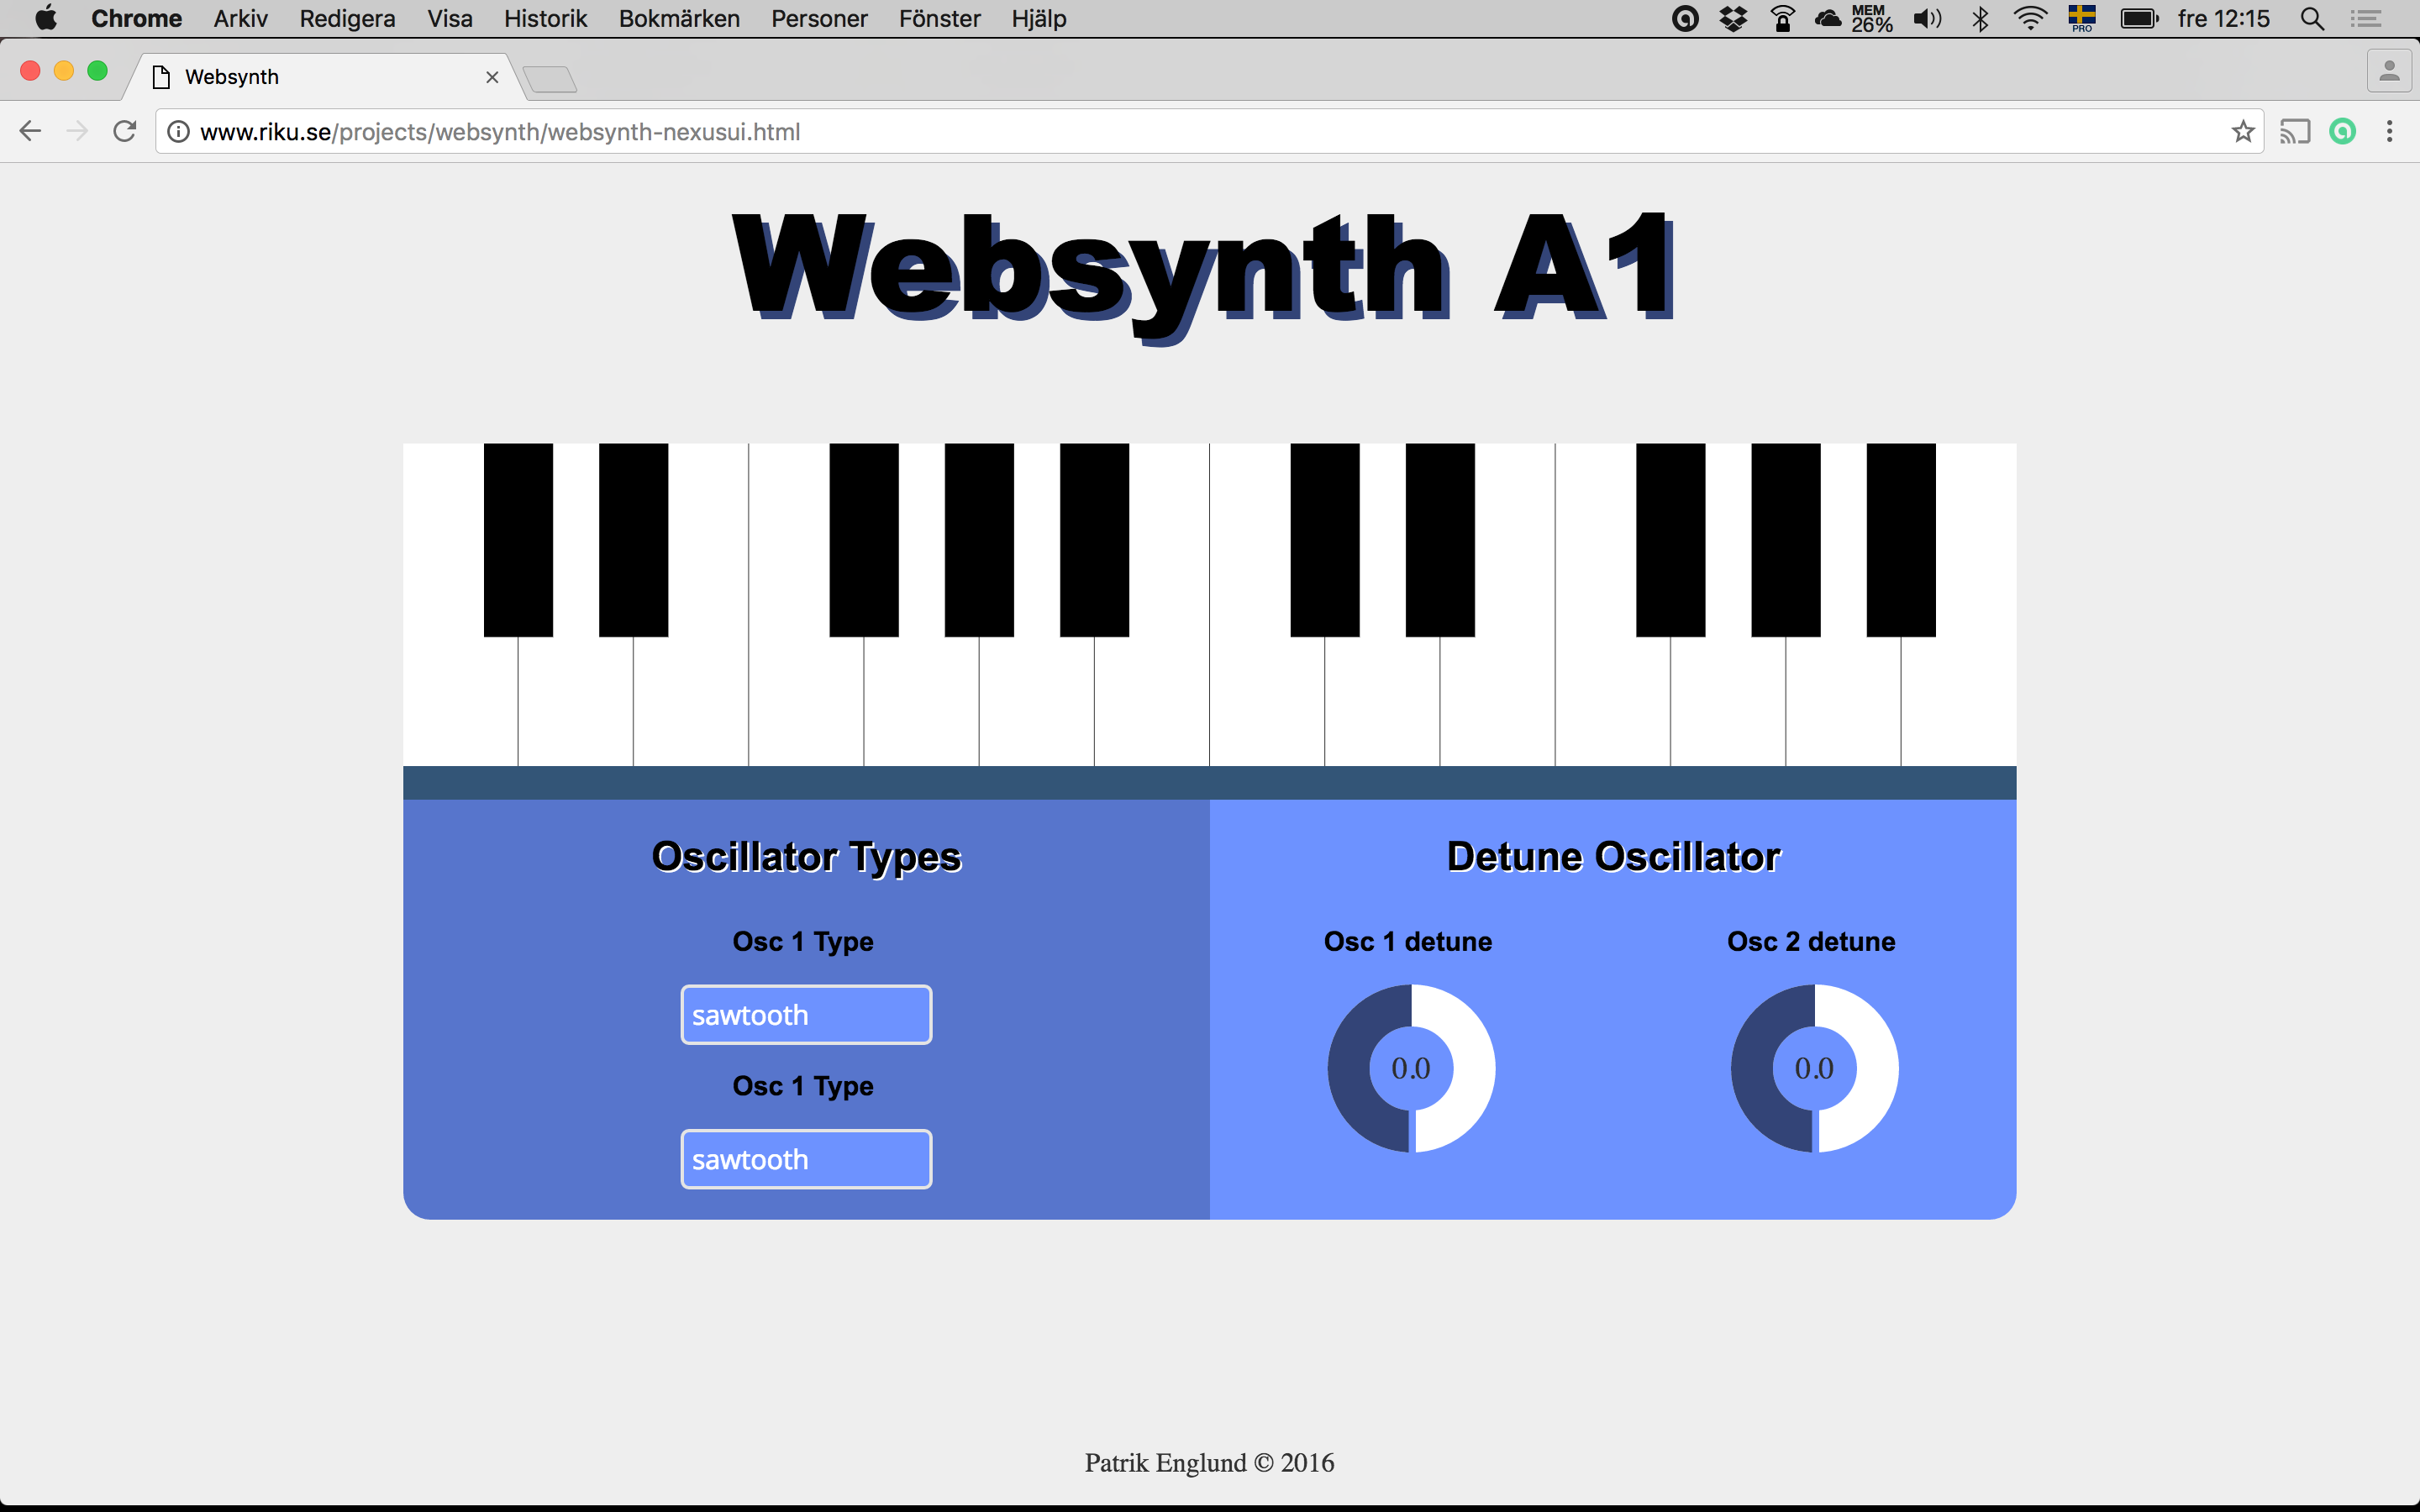Image resolution: width=2420 pixels, height=1512 pixels.
Task: Open the lower Osc 1 Type sawtooth dropdown
Action: [x=806, y=1159]
